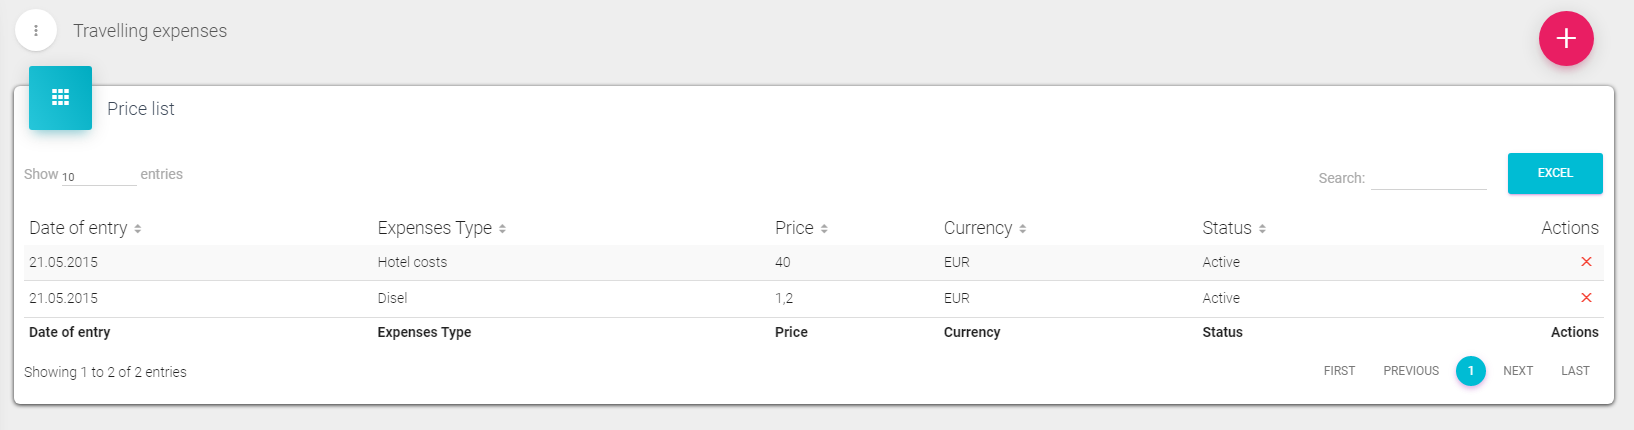Image resolution: width=1634 pixels, height=430 pixels.
Task: Select page 1 in pagination
Action: pos(1470,371)
